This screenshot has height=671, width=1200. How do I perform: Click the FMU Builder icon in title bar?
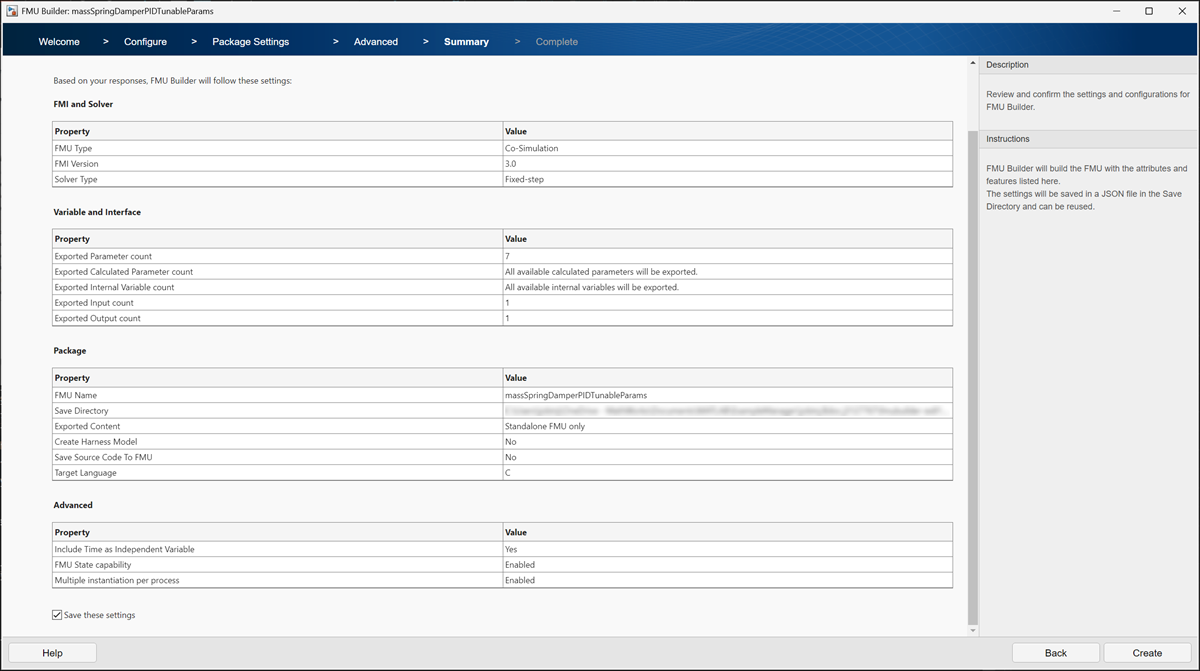(11, 11)
